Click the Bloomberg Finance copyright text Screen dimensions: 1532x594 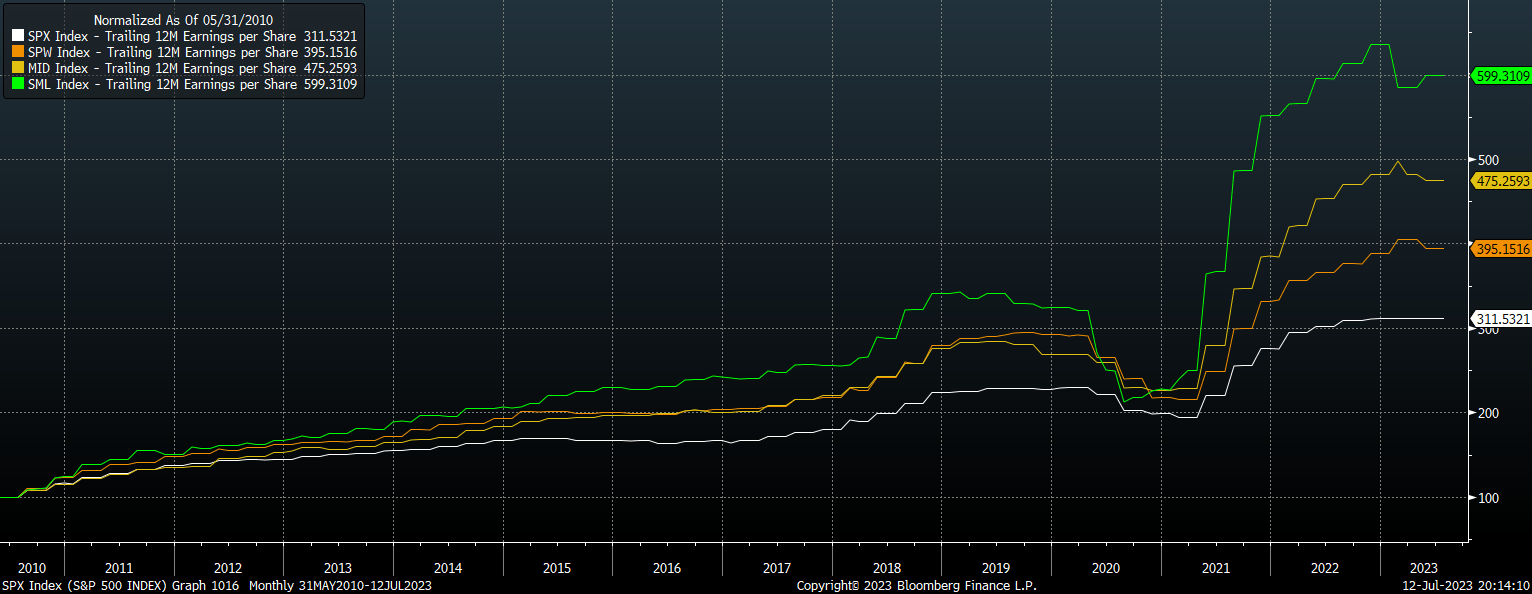point(916,587)
